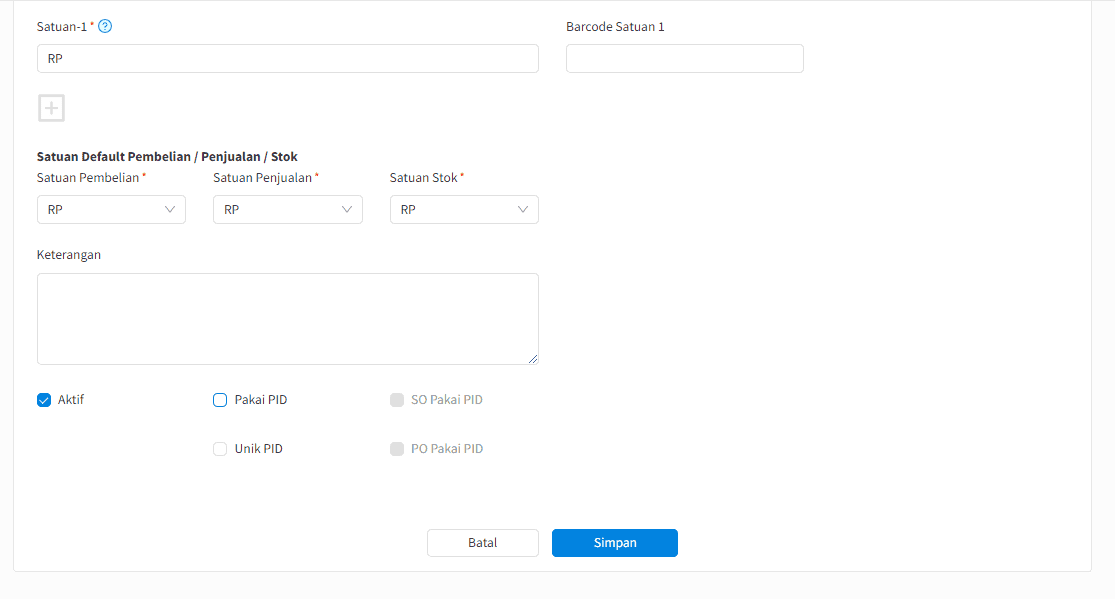
Task: Click the Barcode Satuan 1 field
Action: (x=685, y=58)
